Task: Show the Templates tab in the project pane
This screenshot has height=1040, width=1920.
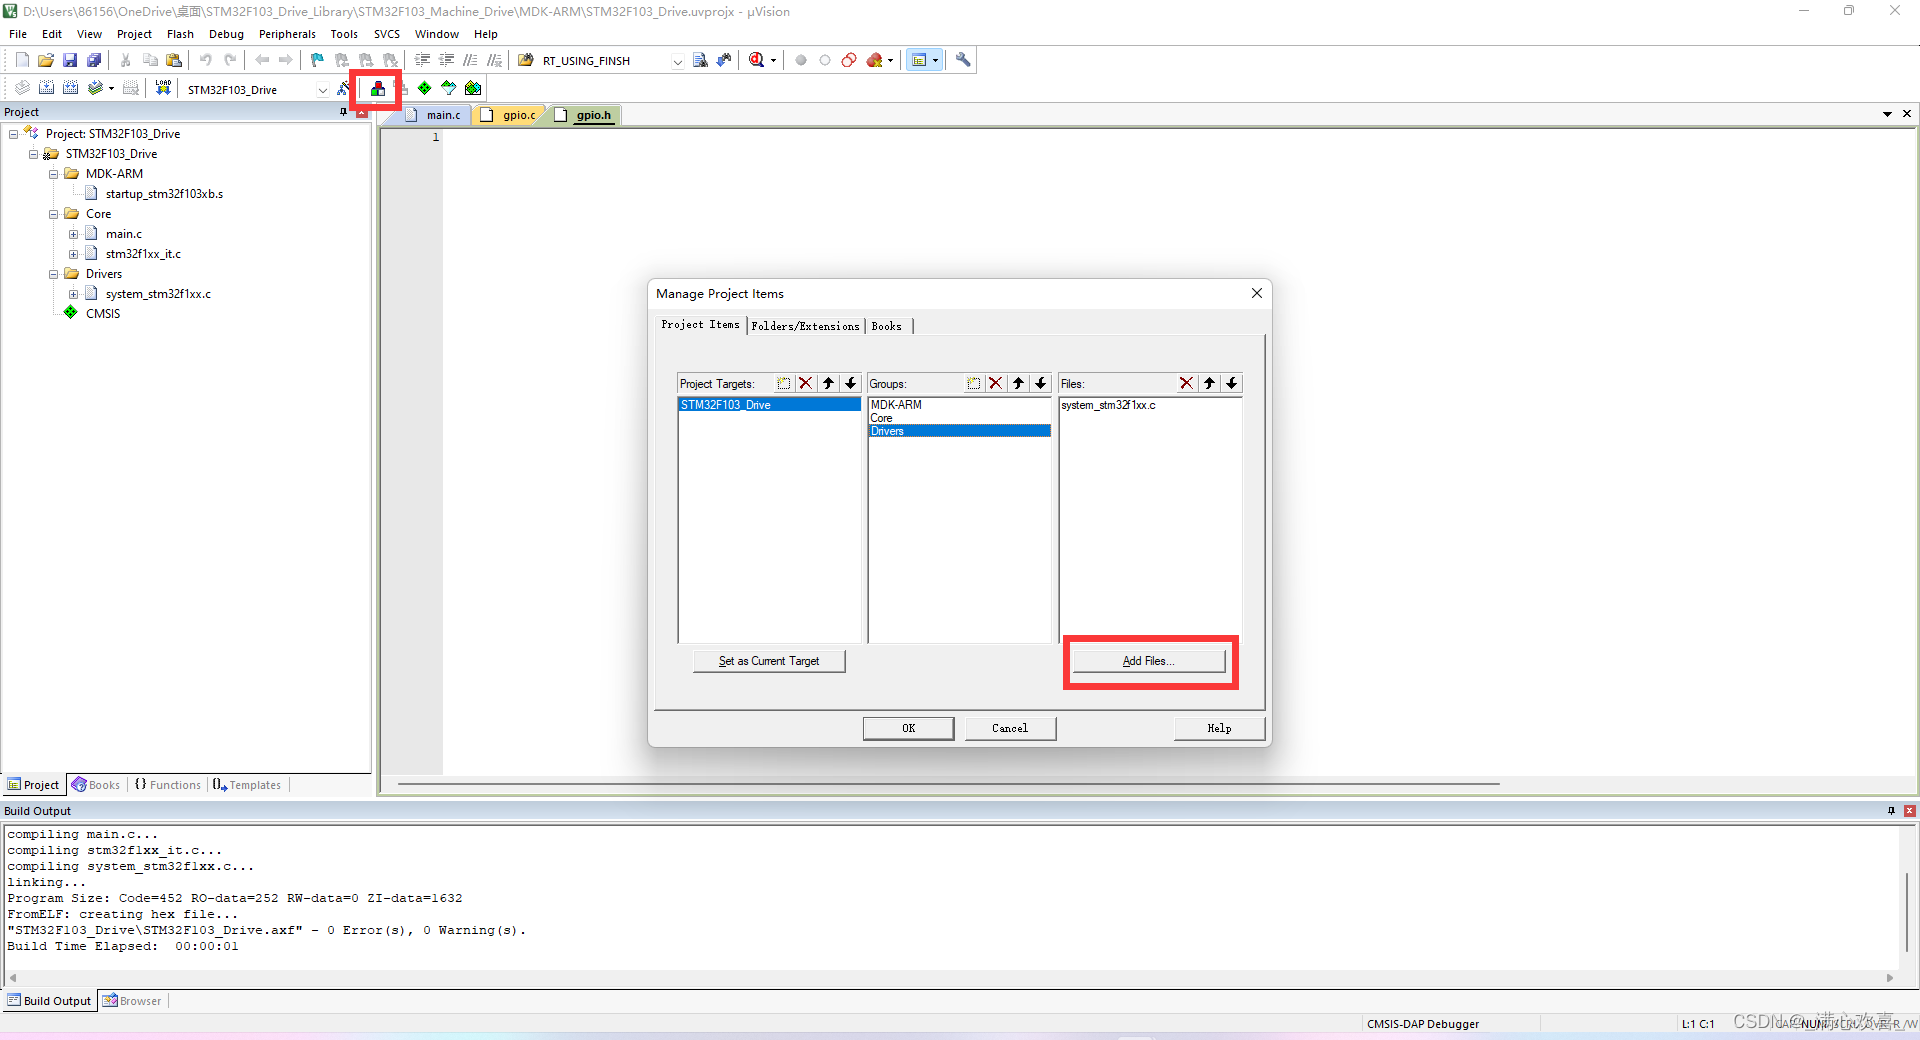Action: tap(247, 785)
